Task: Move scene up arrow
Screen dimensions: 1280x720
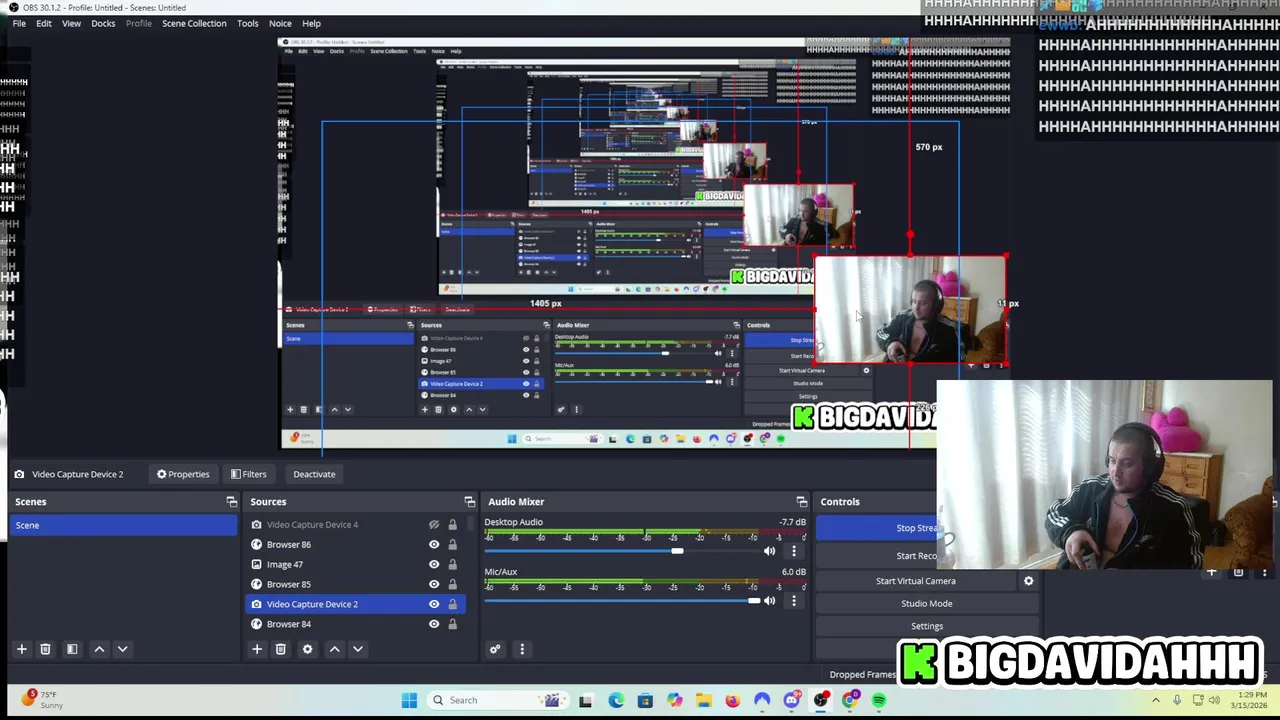Action: tap(99, 649)
